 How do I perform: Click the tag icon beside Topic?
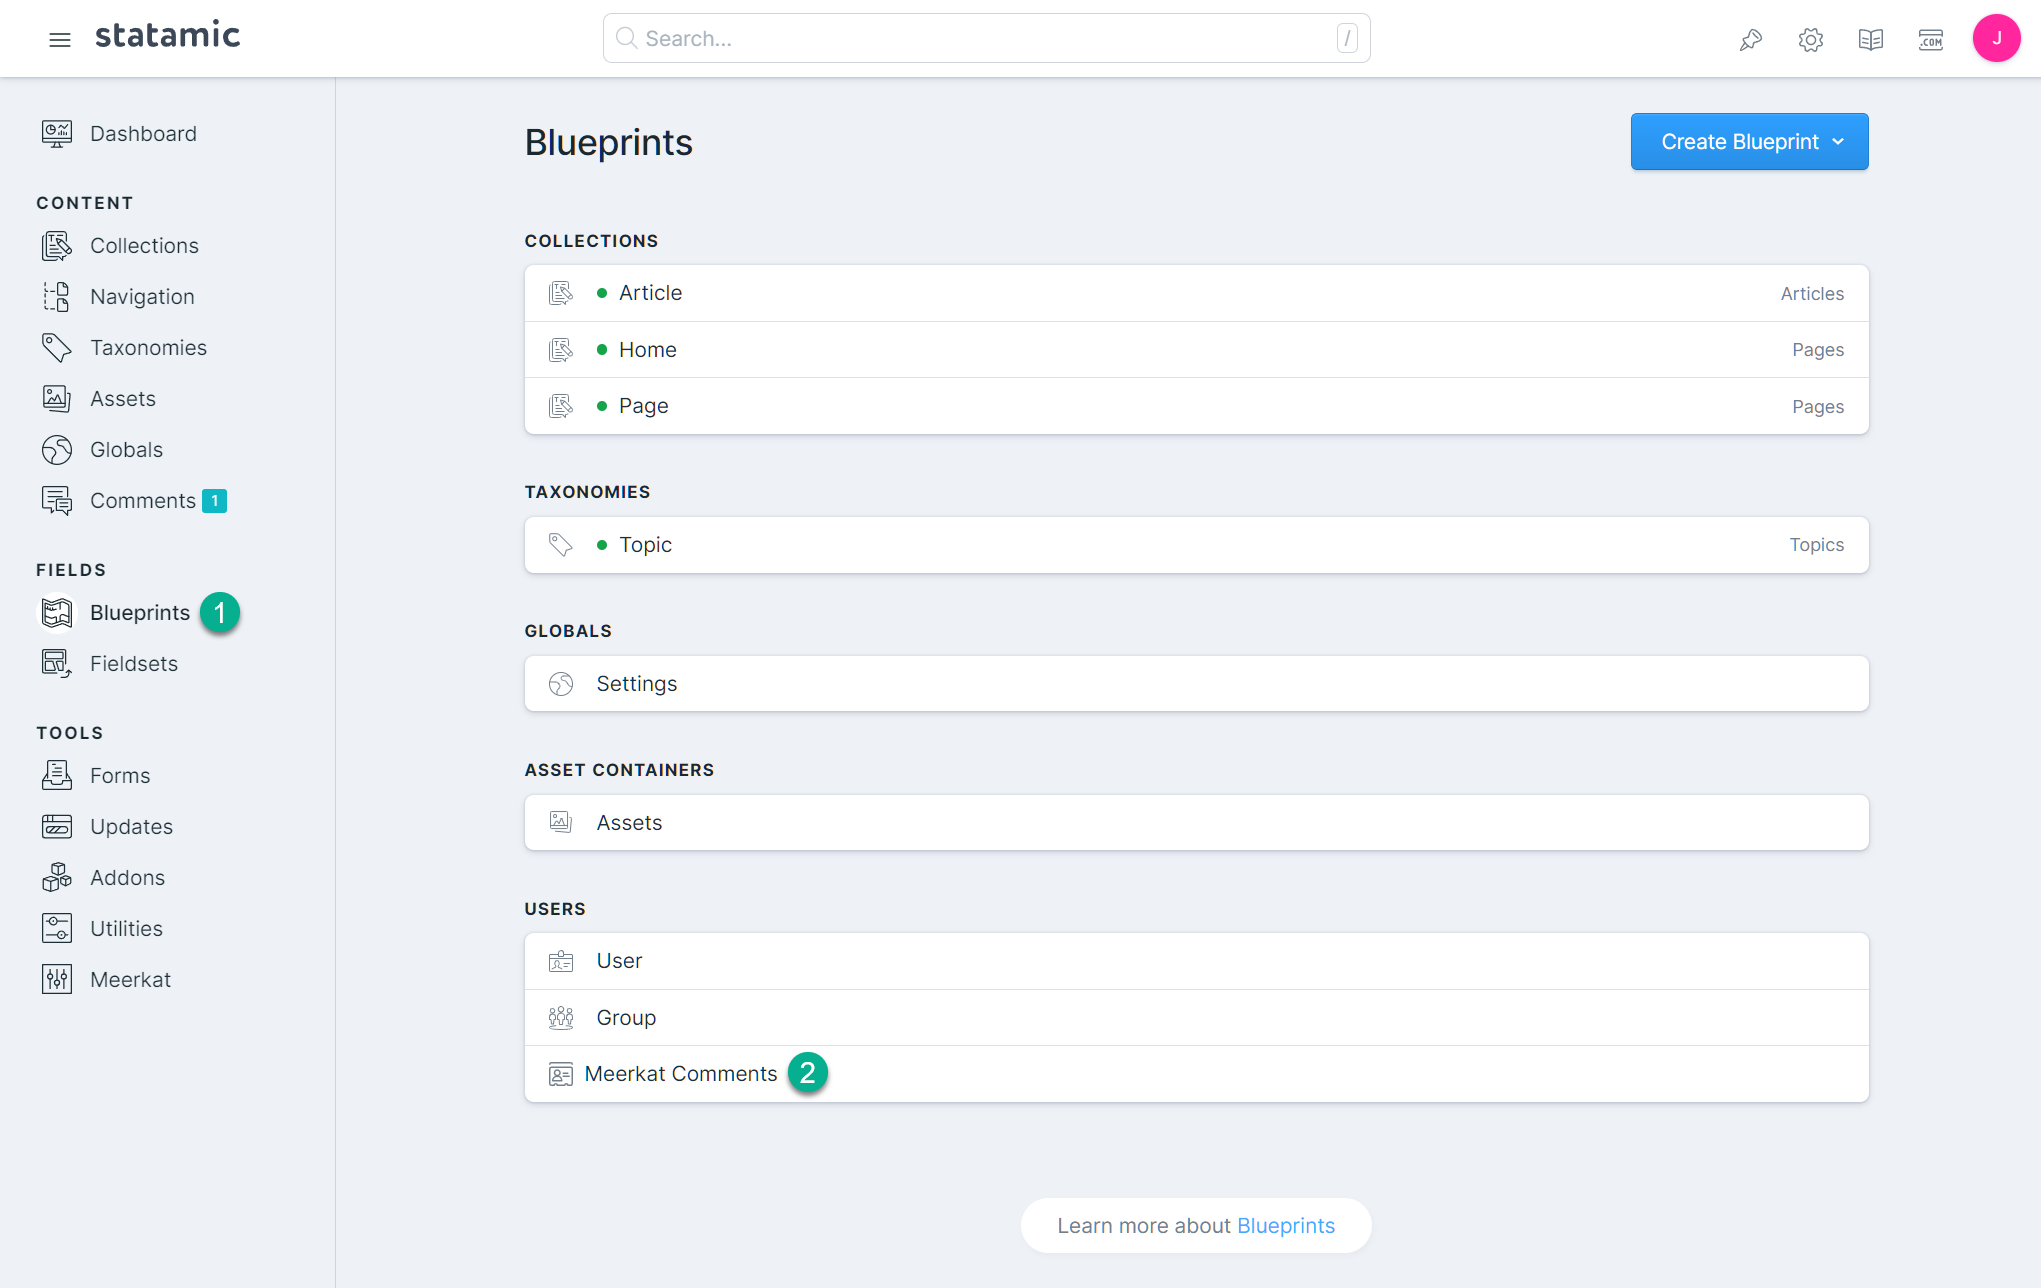pos(561,545)
